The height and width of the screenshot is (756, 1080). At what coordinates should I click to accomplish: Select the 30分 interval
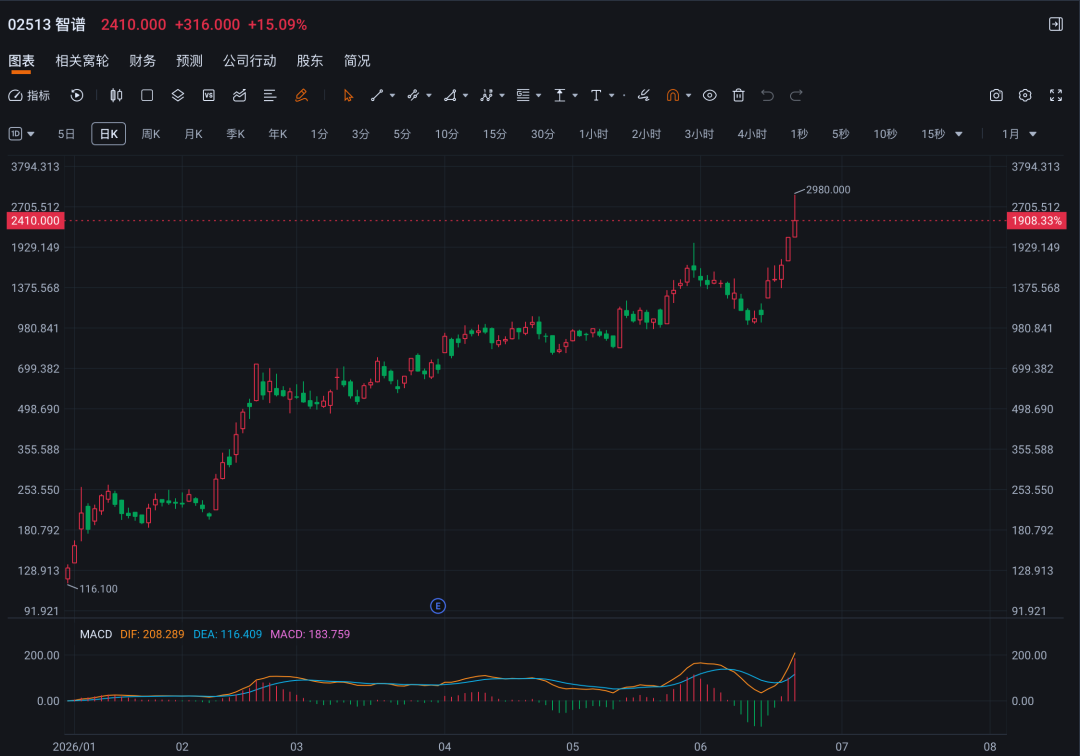pyautogui.click(x=543, y=134)
